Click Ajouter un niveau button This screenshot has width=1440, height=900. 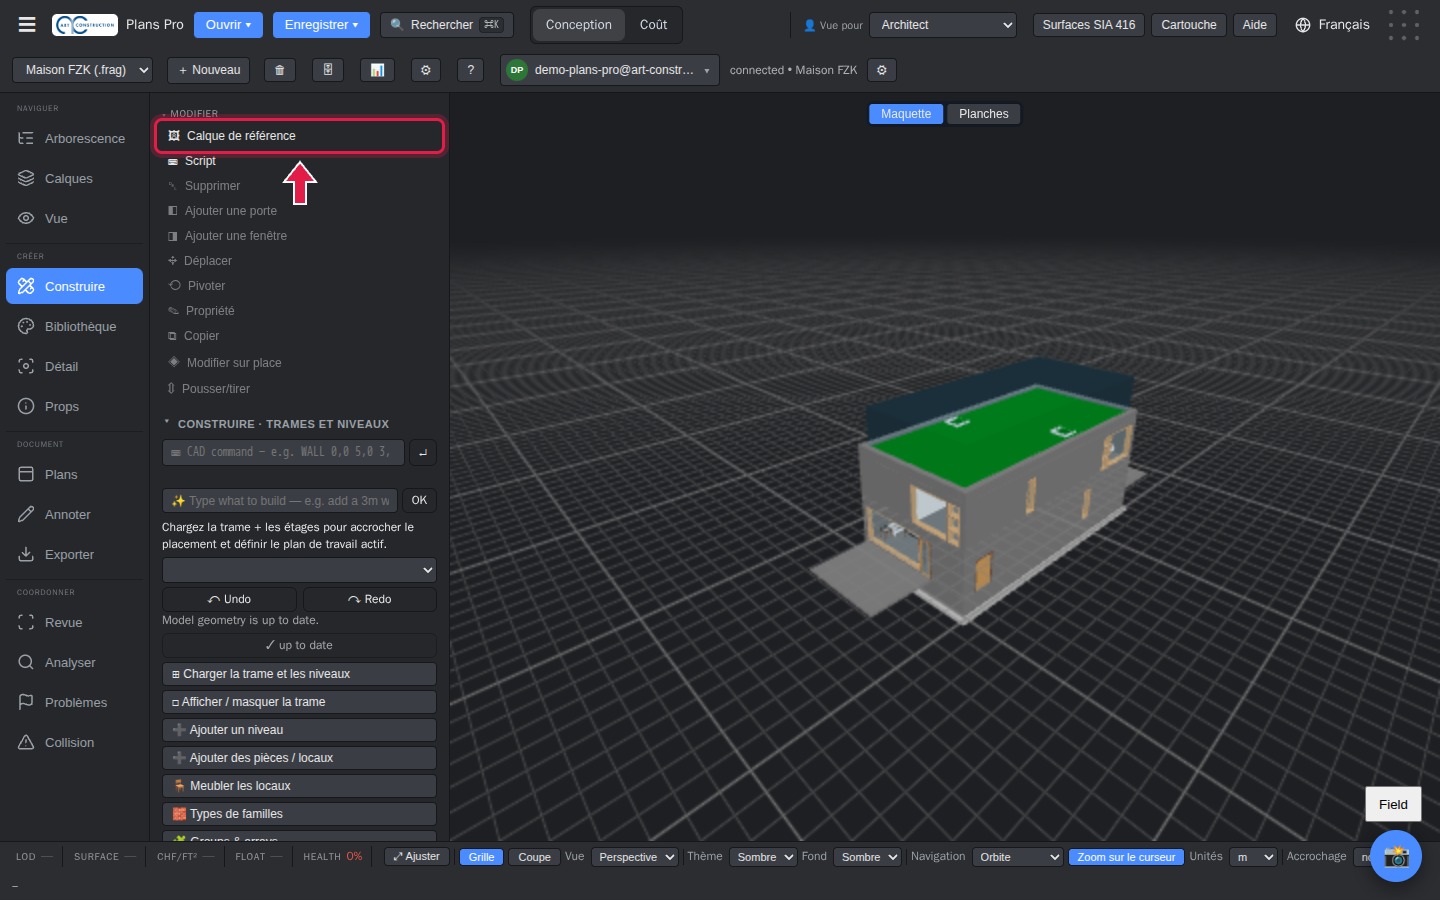click(x=299, y=730)
